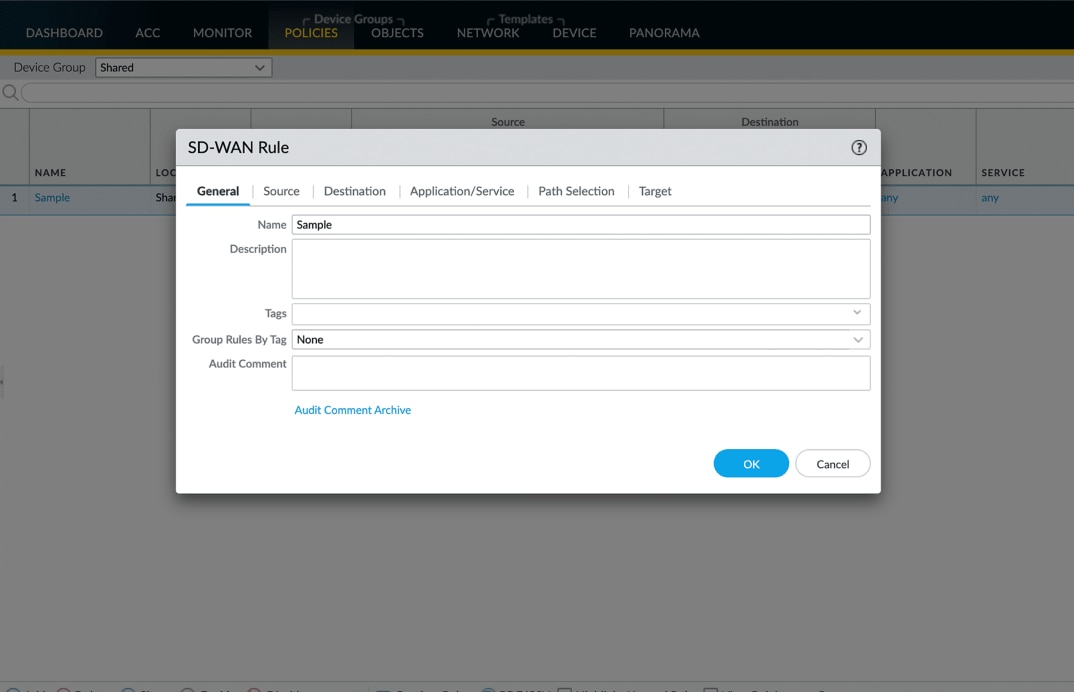Image resolution: width=1074 pixels, height=692 pixels.
Task: Open the OBJECTS section in the top menu
Action: pos(396,32)
